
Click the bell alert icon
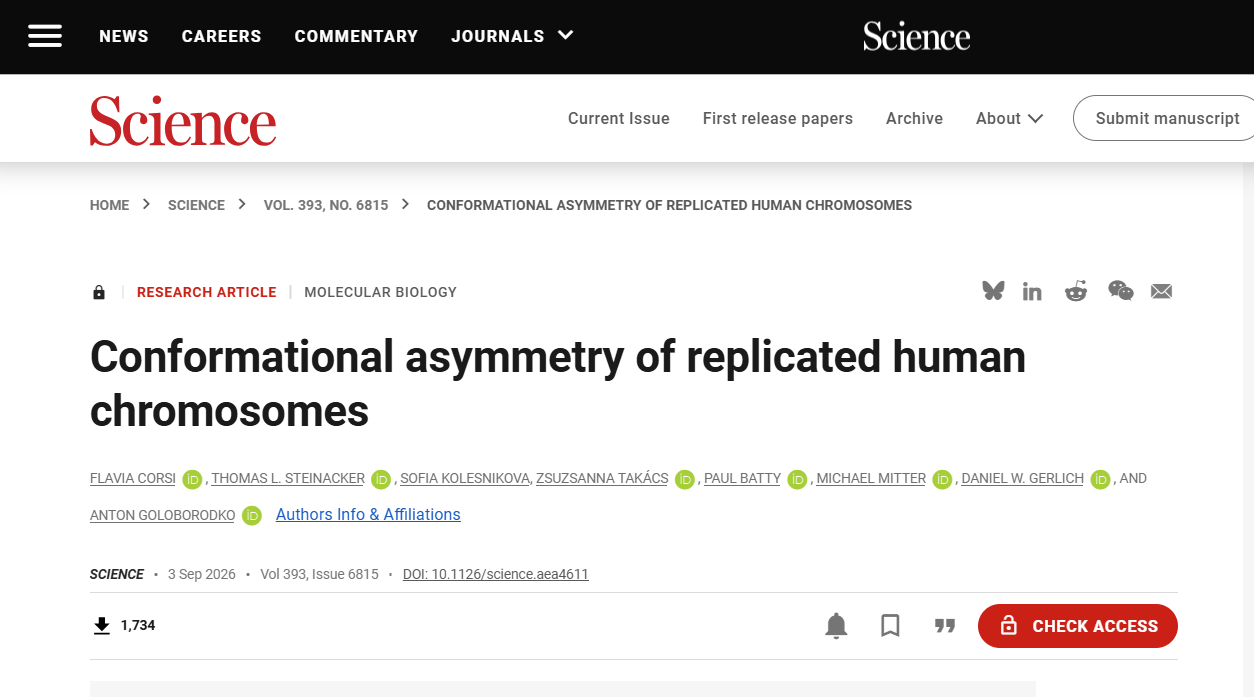coord(836,626)
